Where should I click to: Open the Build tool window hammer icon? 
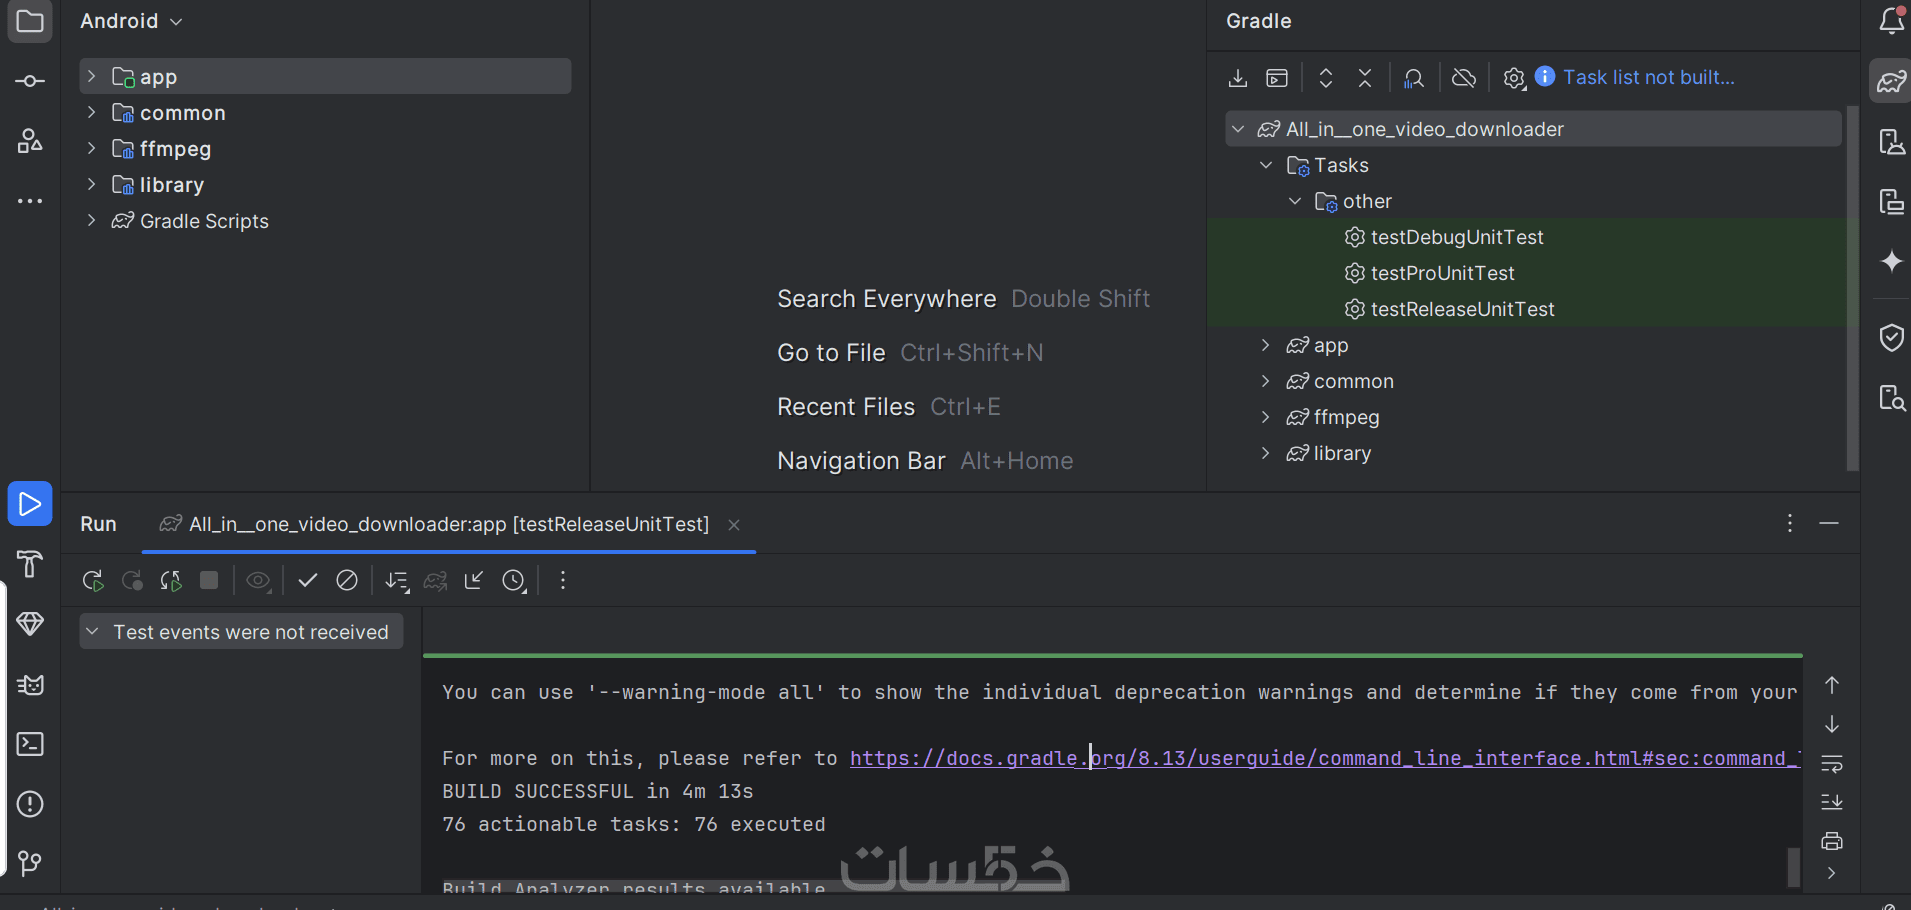[x=30, y=564]
